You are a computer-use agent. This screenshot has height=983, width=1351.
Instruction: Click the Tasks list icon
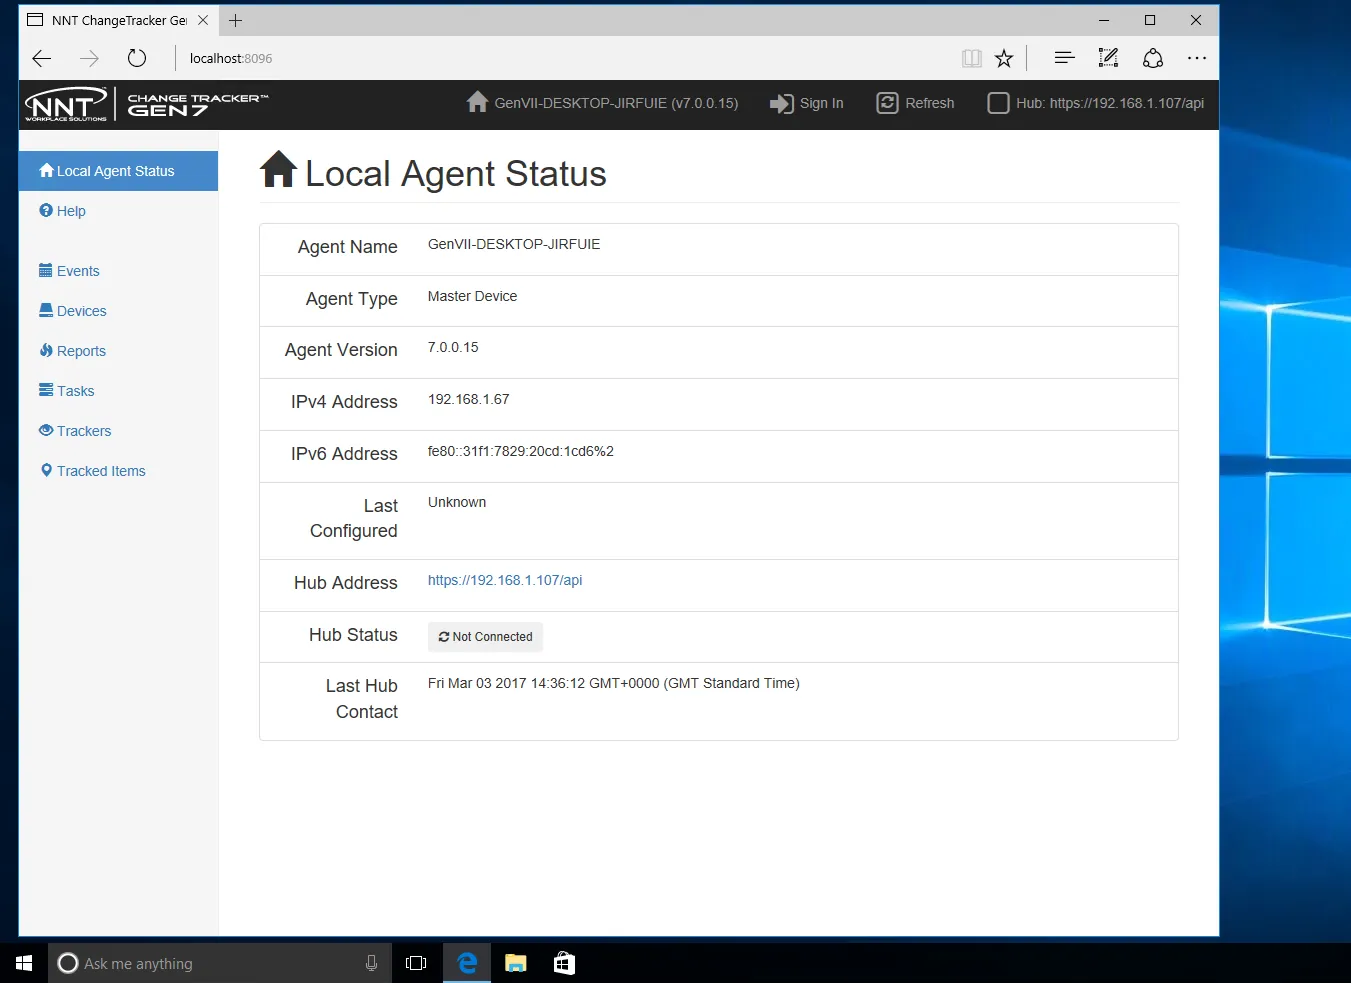click(x=46, y=390)
